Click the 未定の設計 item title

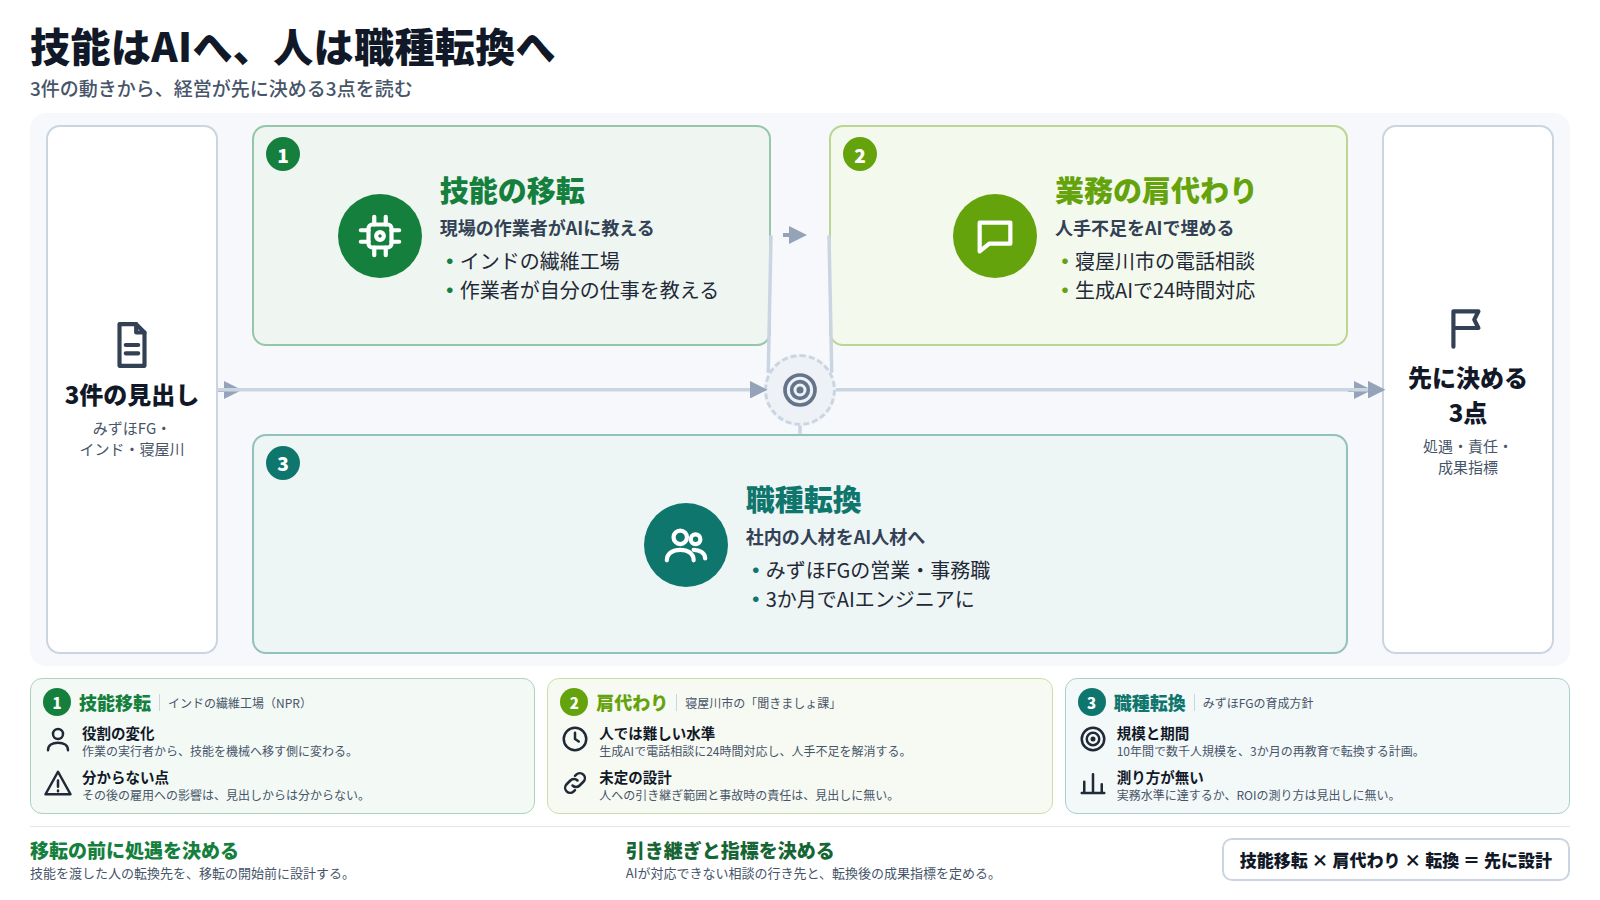click(635, 777)
